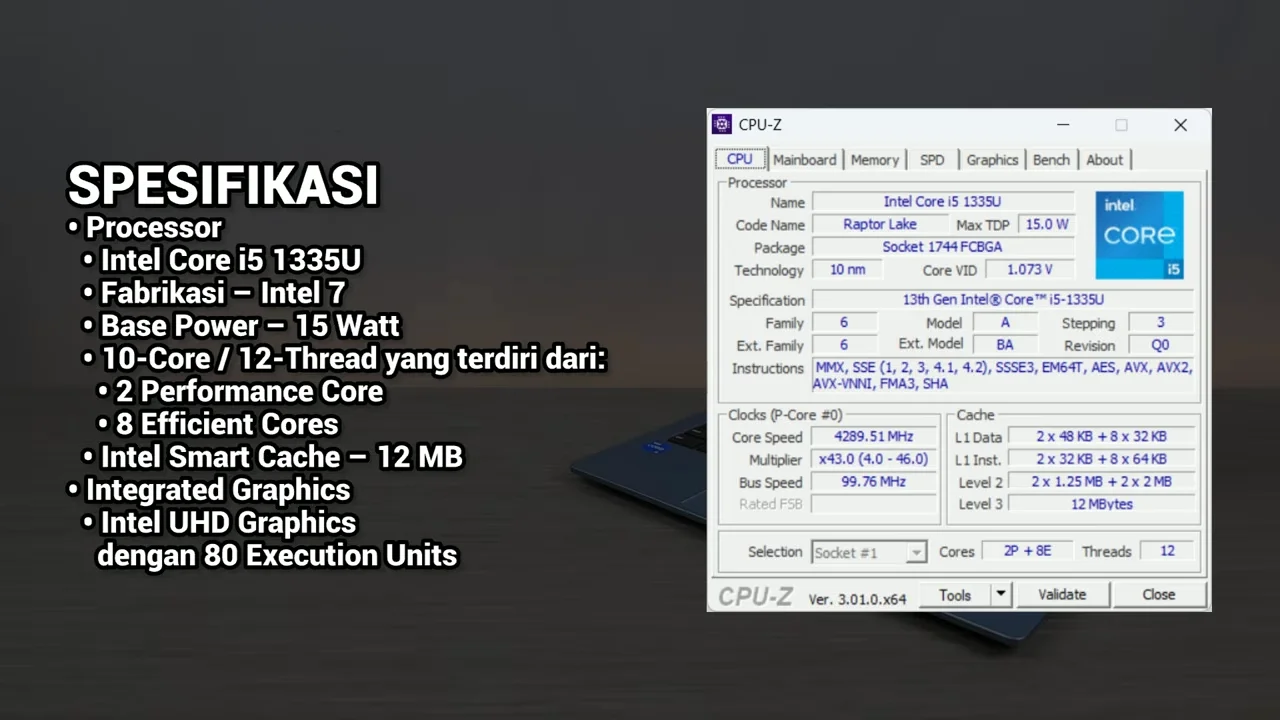Switch to the Mainboard tab
1280x720 pixels.
pyautogui.click(x=804, y=160)
